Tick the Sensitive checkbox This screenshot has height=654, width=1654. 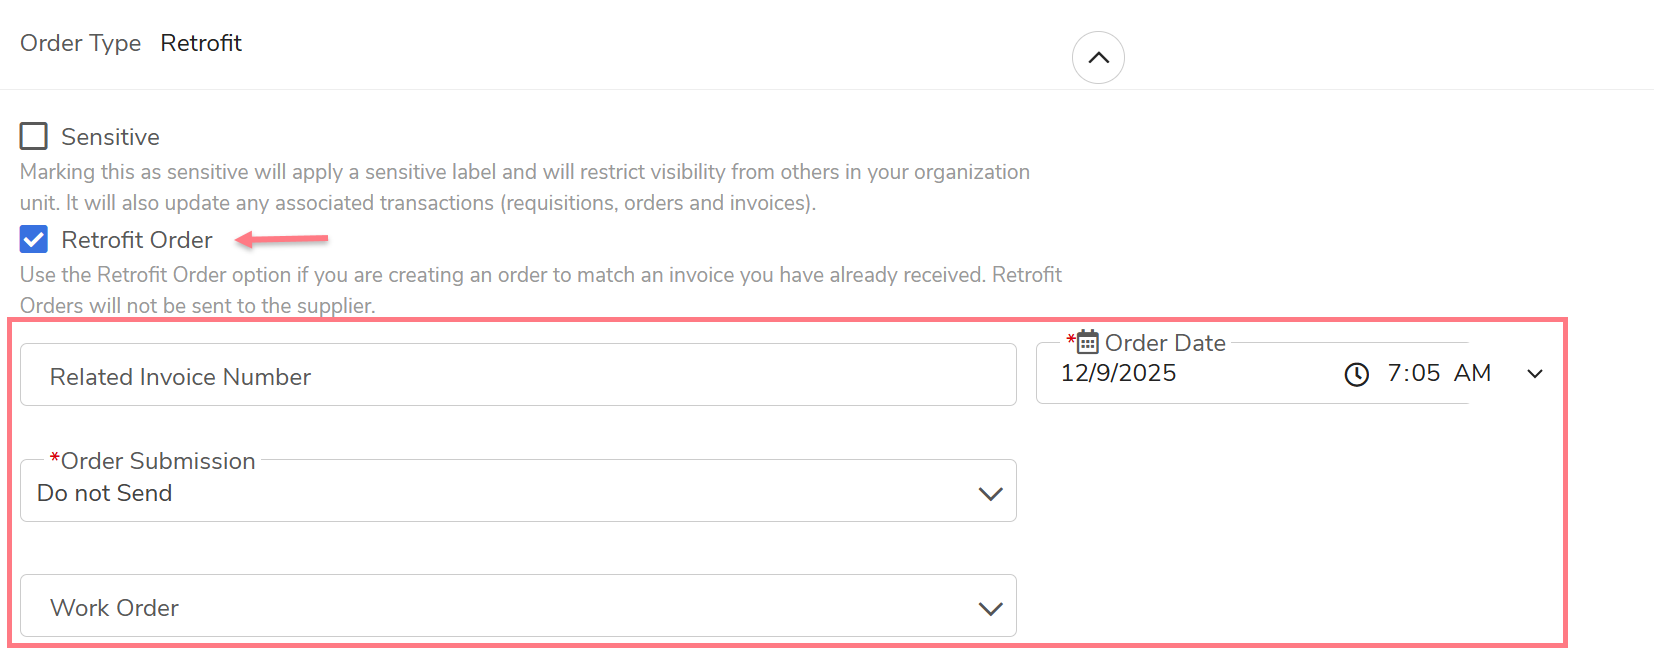pos(34,136)
